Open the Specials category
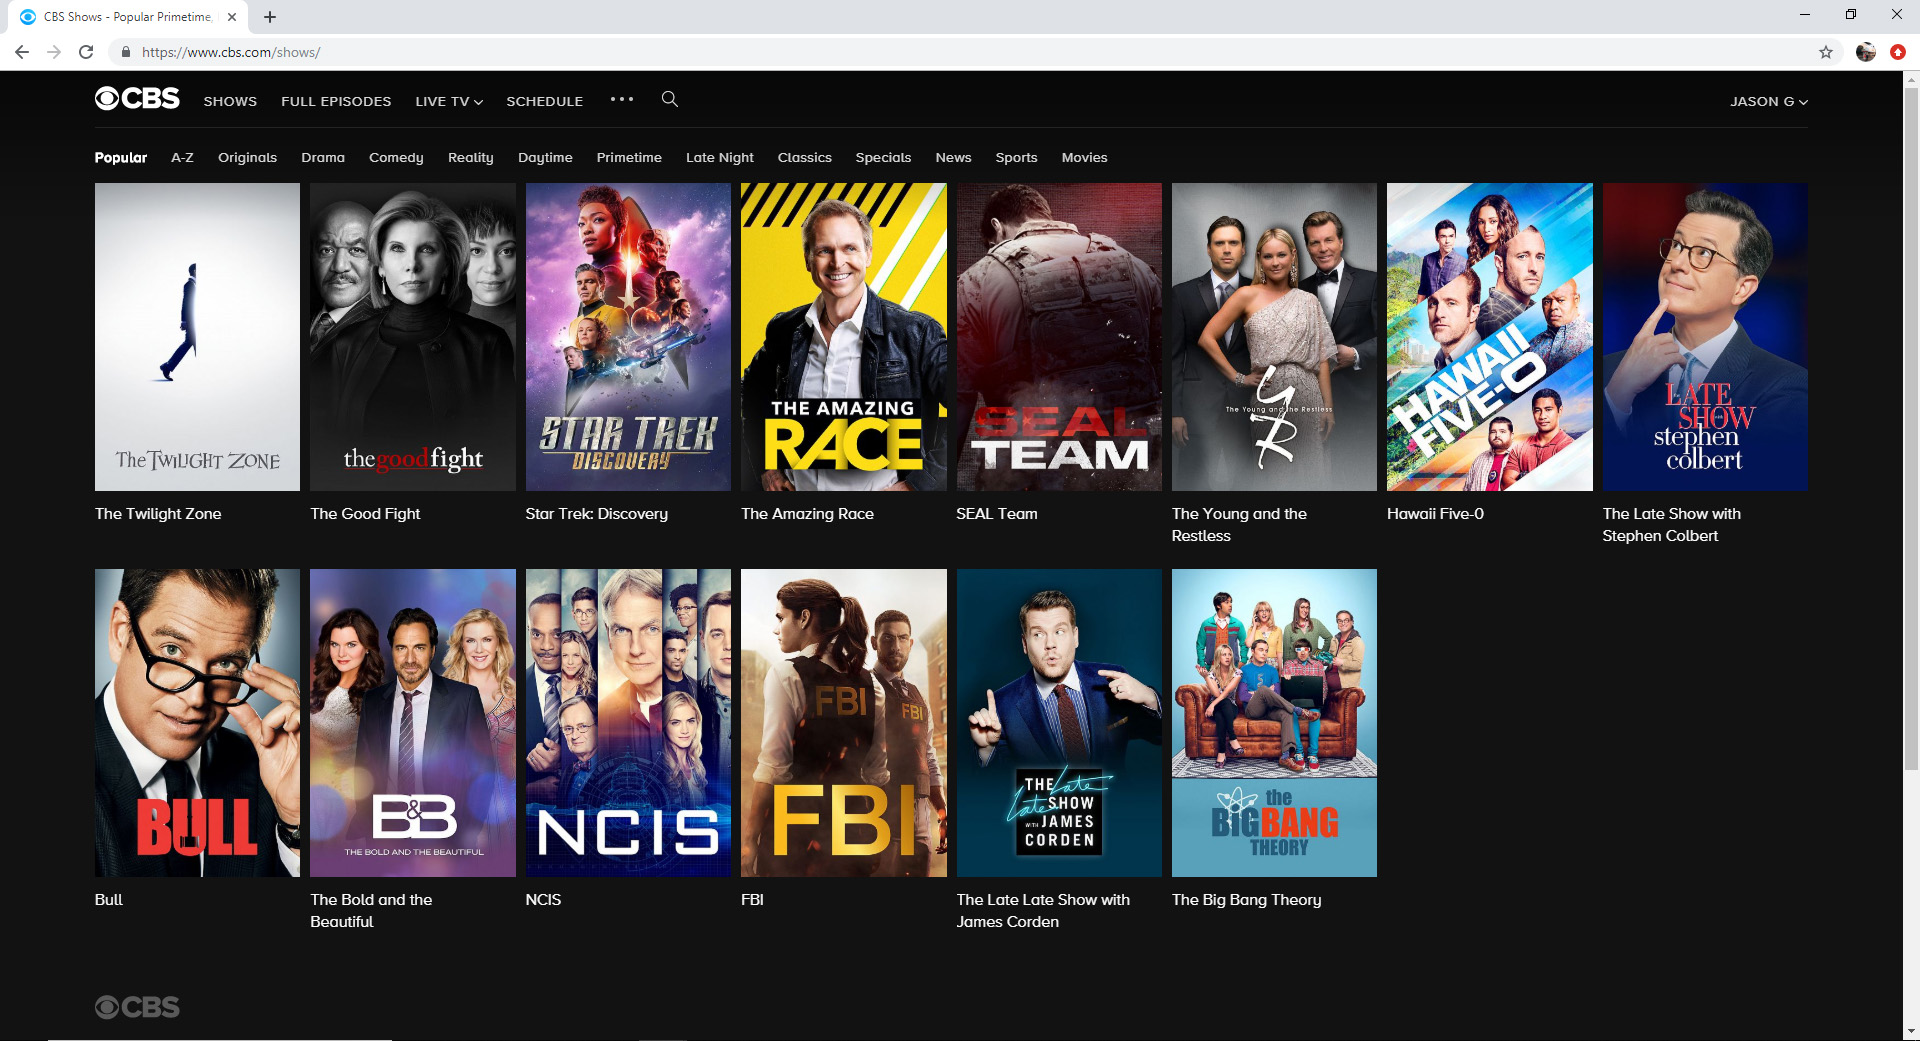 point(883,157)
